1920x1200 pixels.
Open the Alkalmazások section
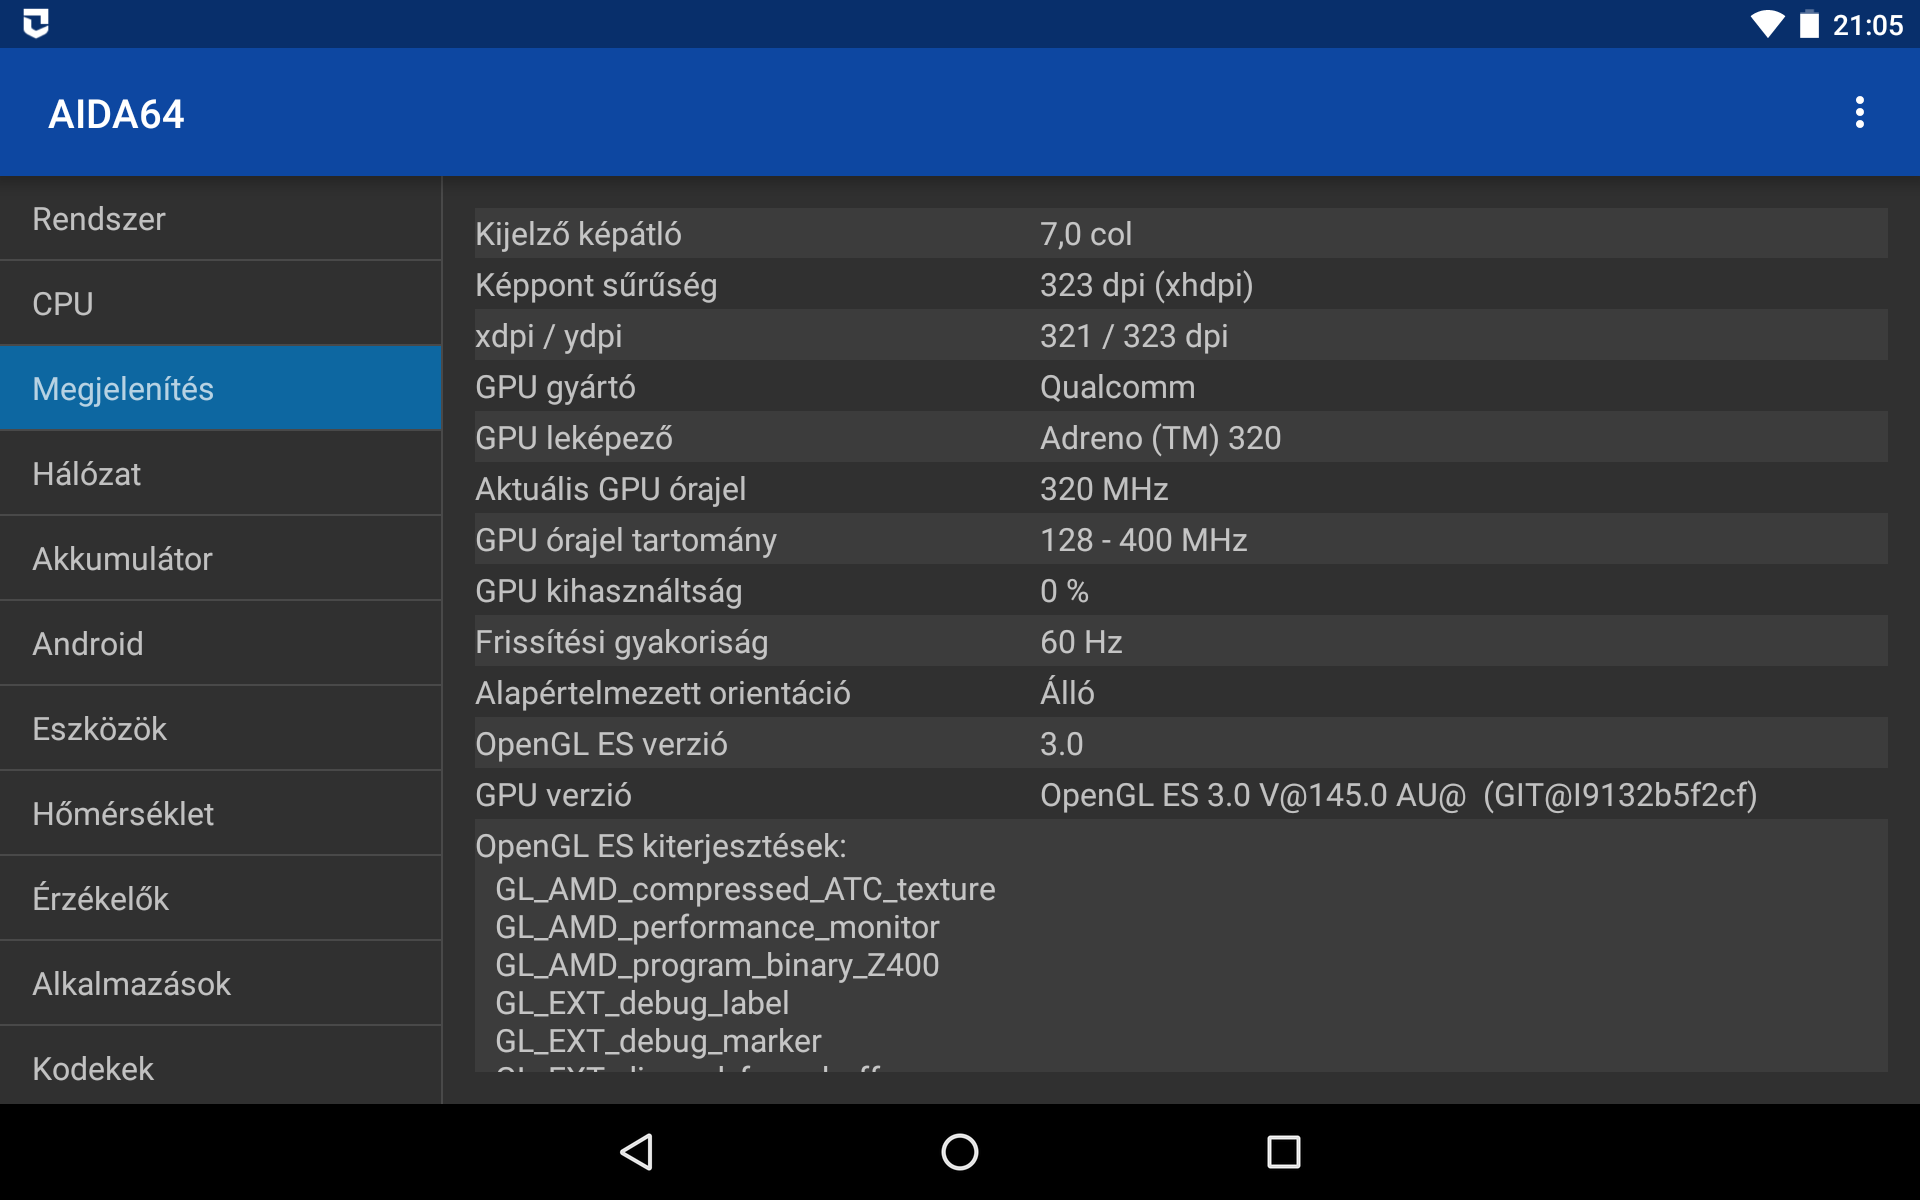[x=220, y=984]
